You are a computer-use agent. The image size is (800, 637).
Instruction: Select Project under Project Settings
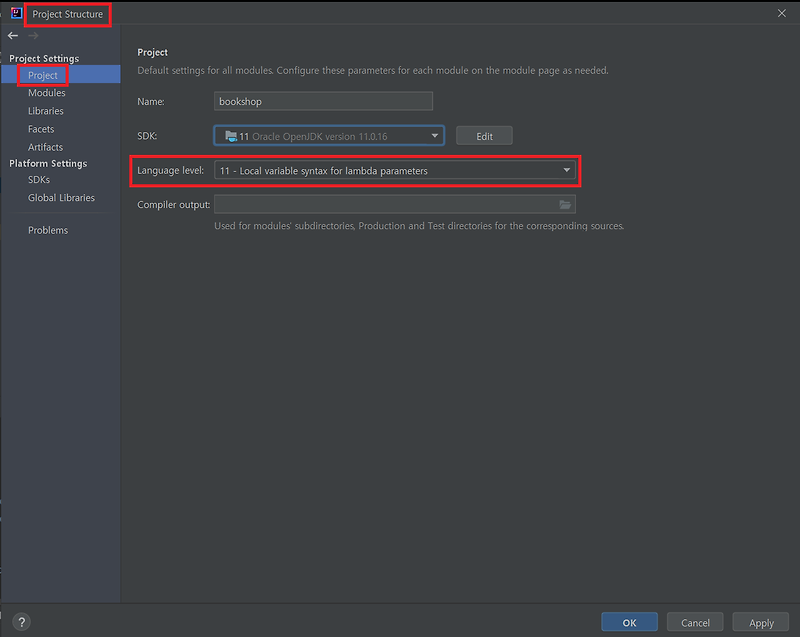point(42,74)
